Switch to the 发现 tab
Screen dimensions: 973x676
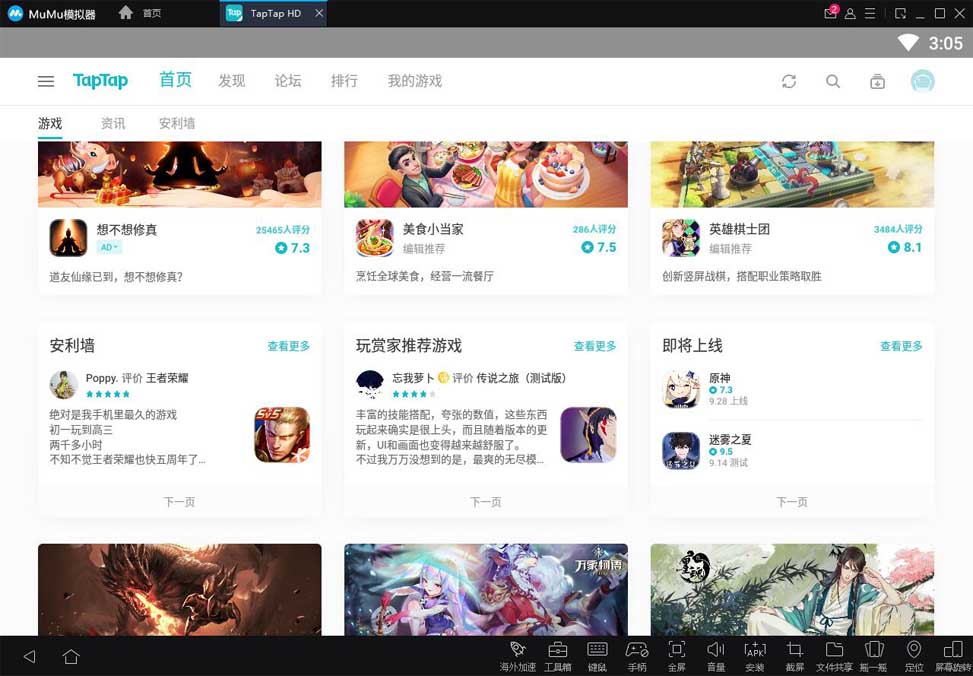point(231,81)
